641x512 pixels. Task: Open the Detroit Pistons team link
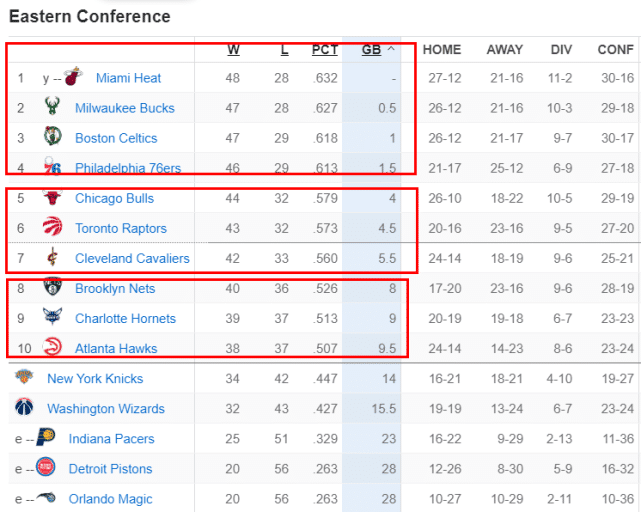pyautogui.click(x=110, y=469)
